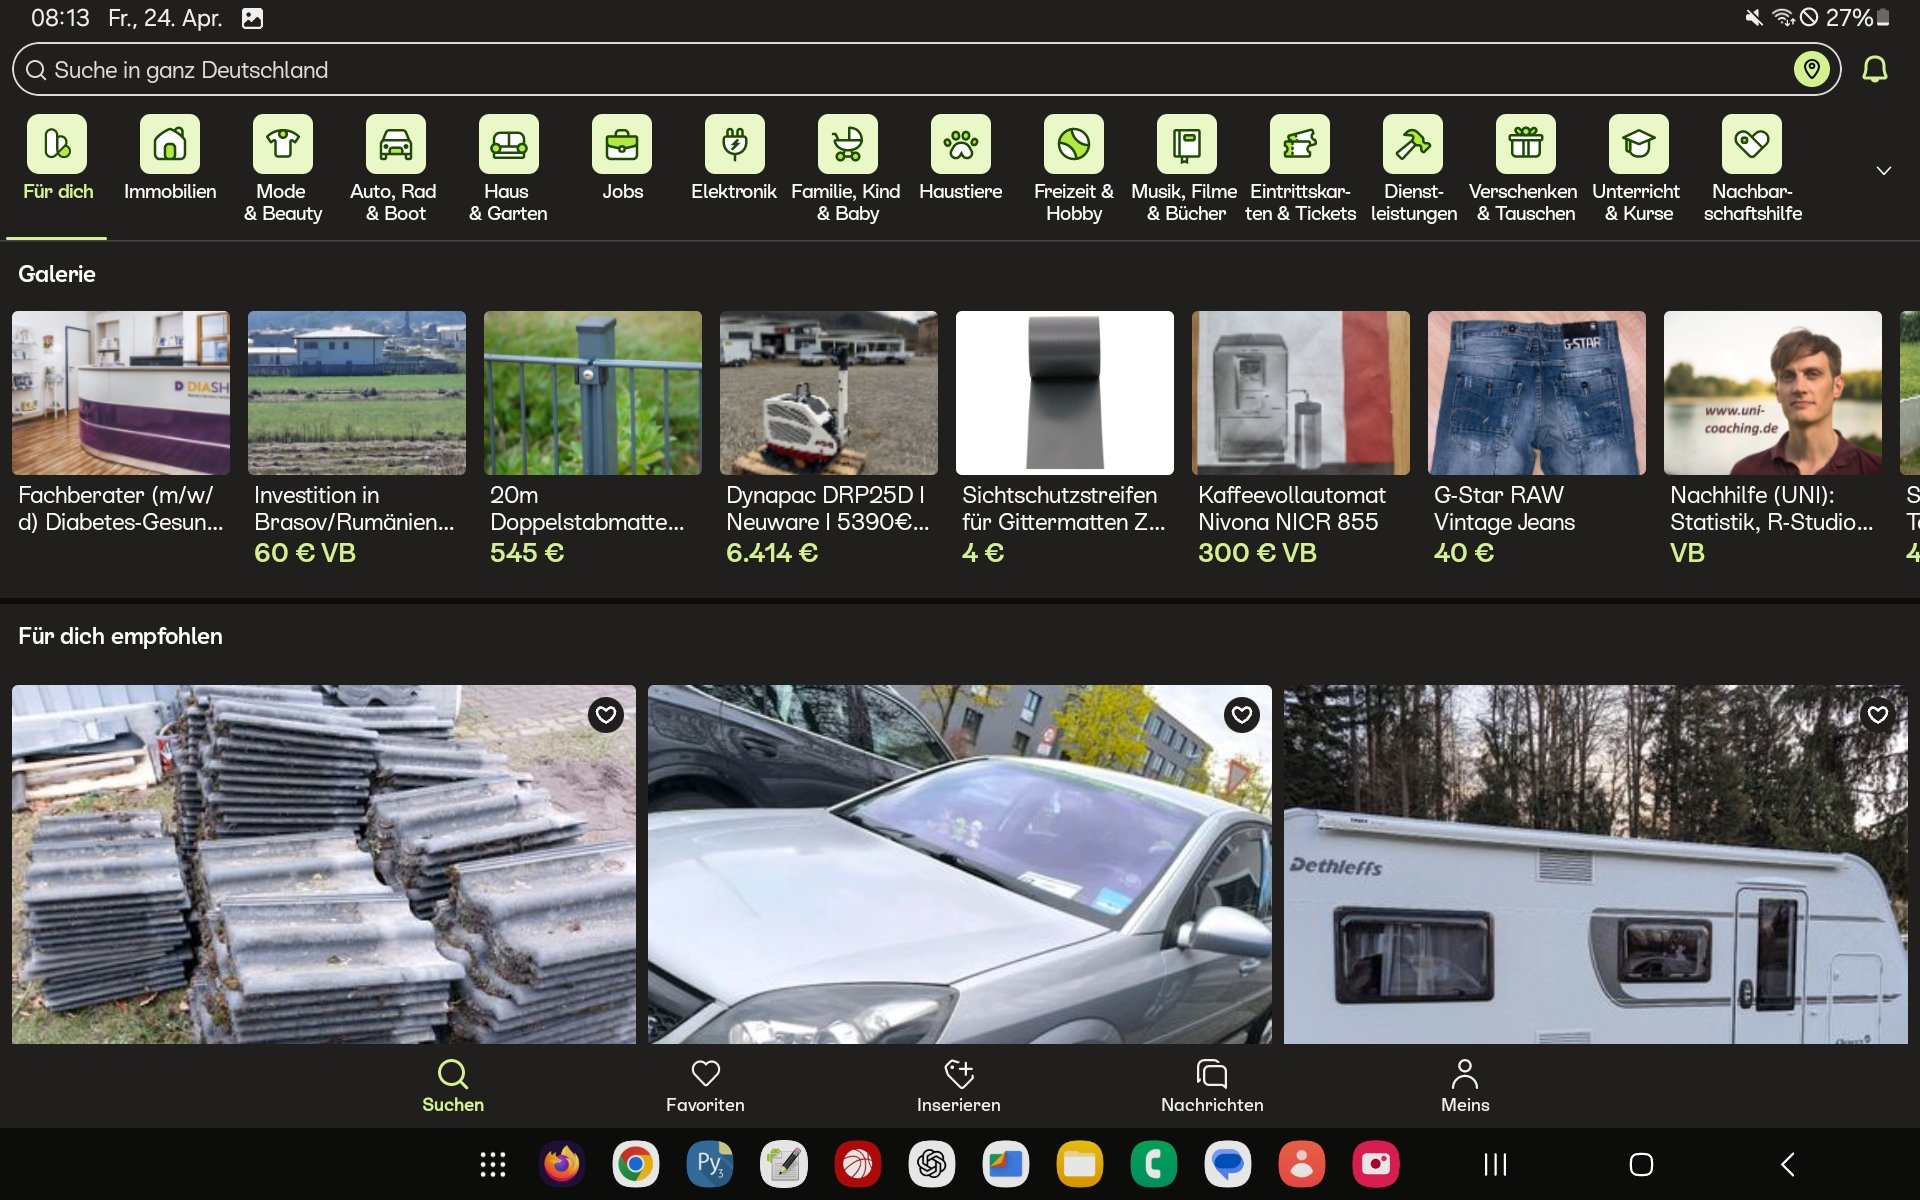The width and height of the screenshot is (1920, 1200).
Task: Toggle favorite heart on silver car listing
Action: [x=1242, y=715]
